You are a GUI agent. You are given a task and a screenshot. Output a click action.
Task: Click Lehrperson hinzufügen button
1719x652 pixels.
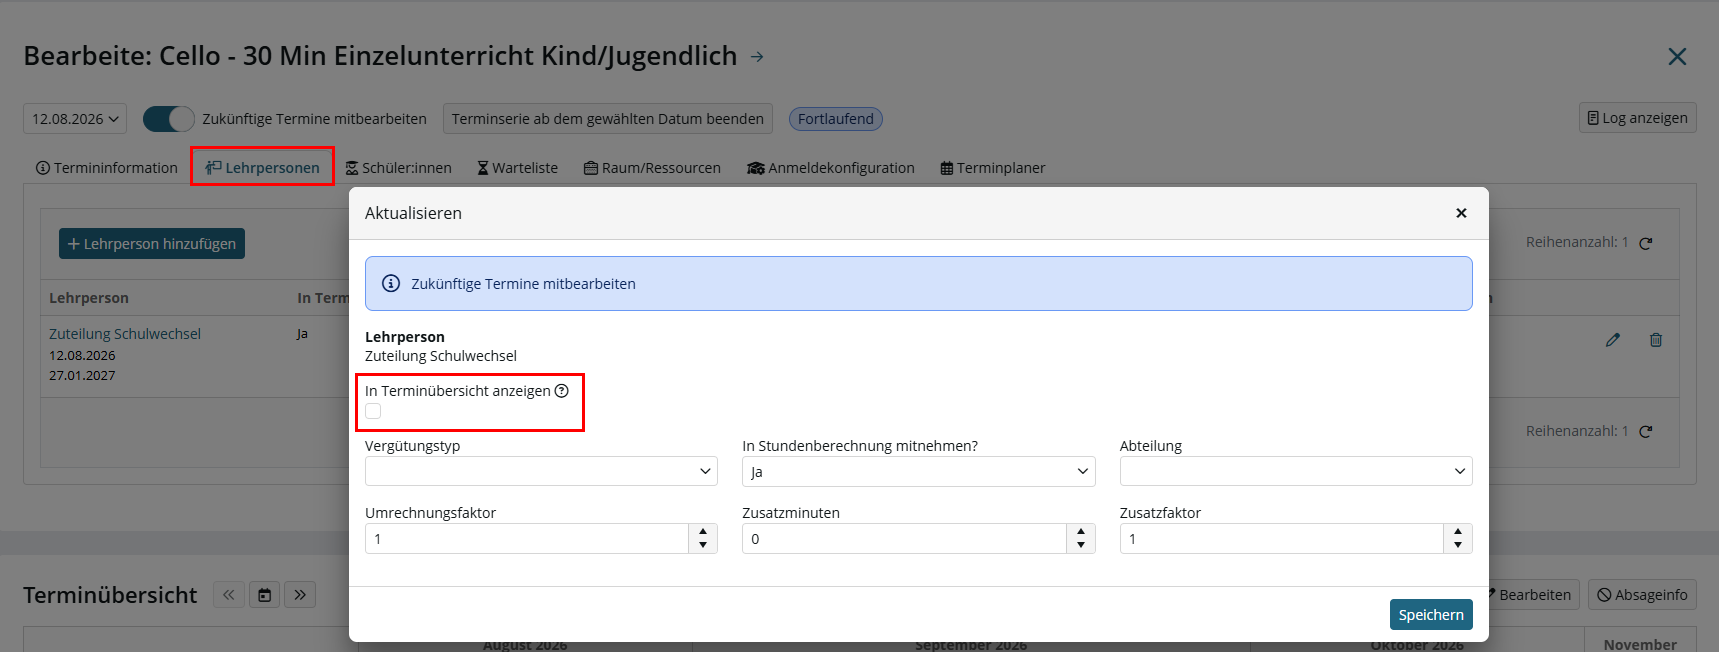152,244
